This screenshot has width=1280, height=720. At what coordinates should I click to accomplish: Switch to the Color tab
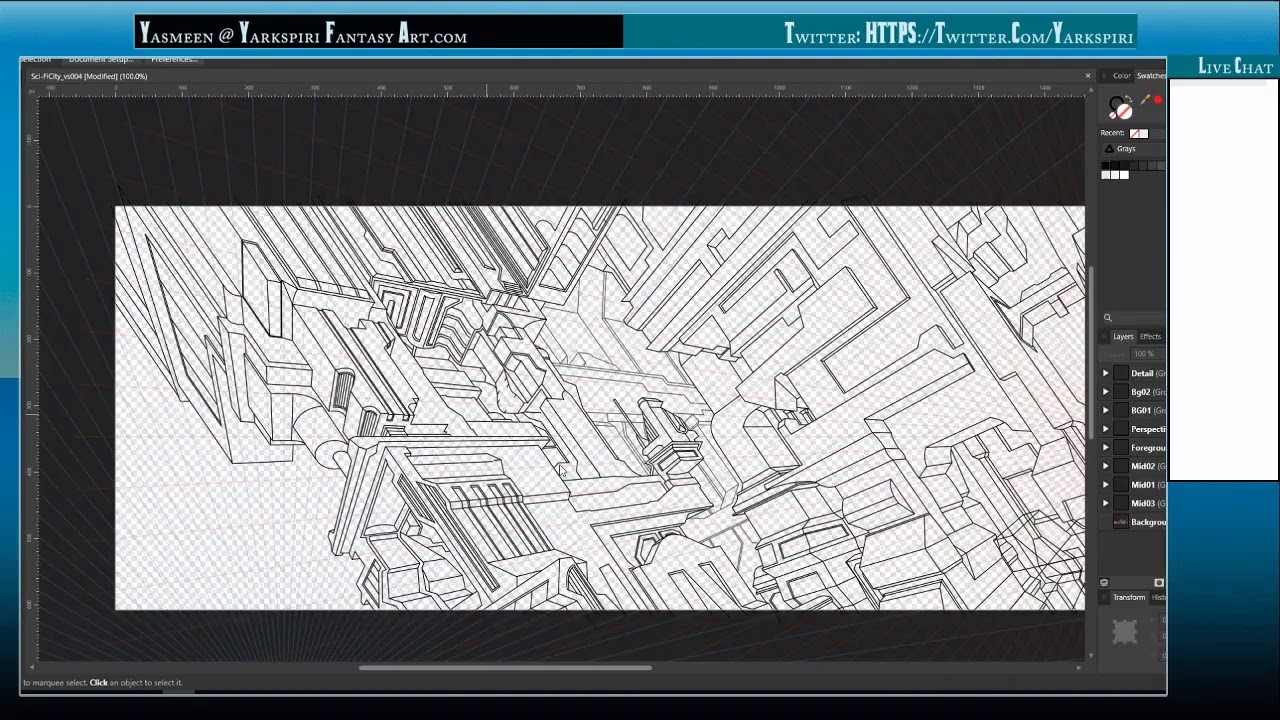coord(1122,76)
